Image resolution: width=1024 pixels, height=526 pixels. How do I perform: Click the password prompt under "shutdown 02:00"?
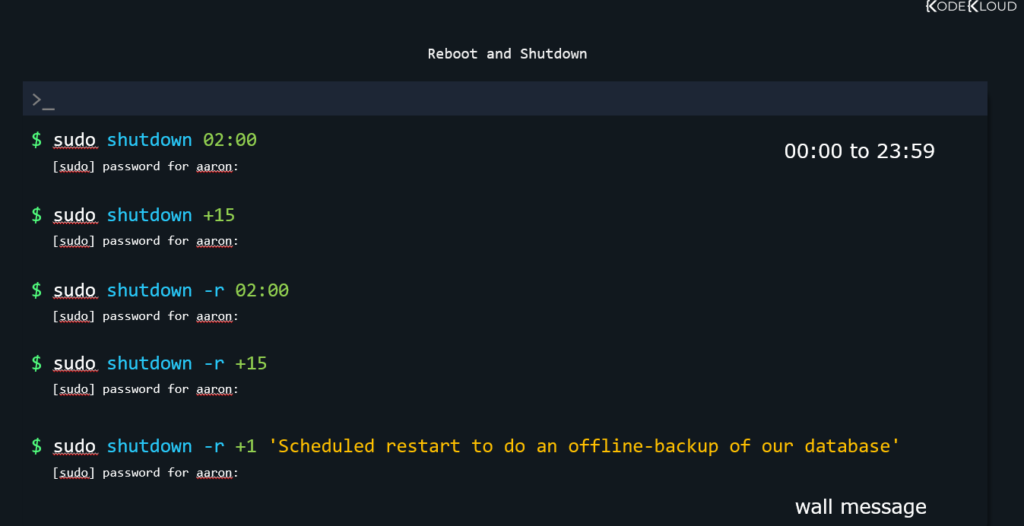tap(145, 167)
